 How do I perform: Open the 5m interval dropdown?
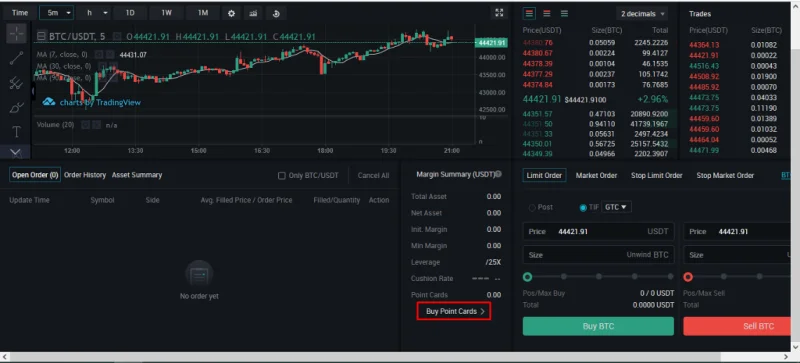click(x=57, y=13)
